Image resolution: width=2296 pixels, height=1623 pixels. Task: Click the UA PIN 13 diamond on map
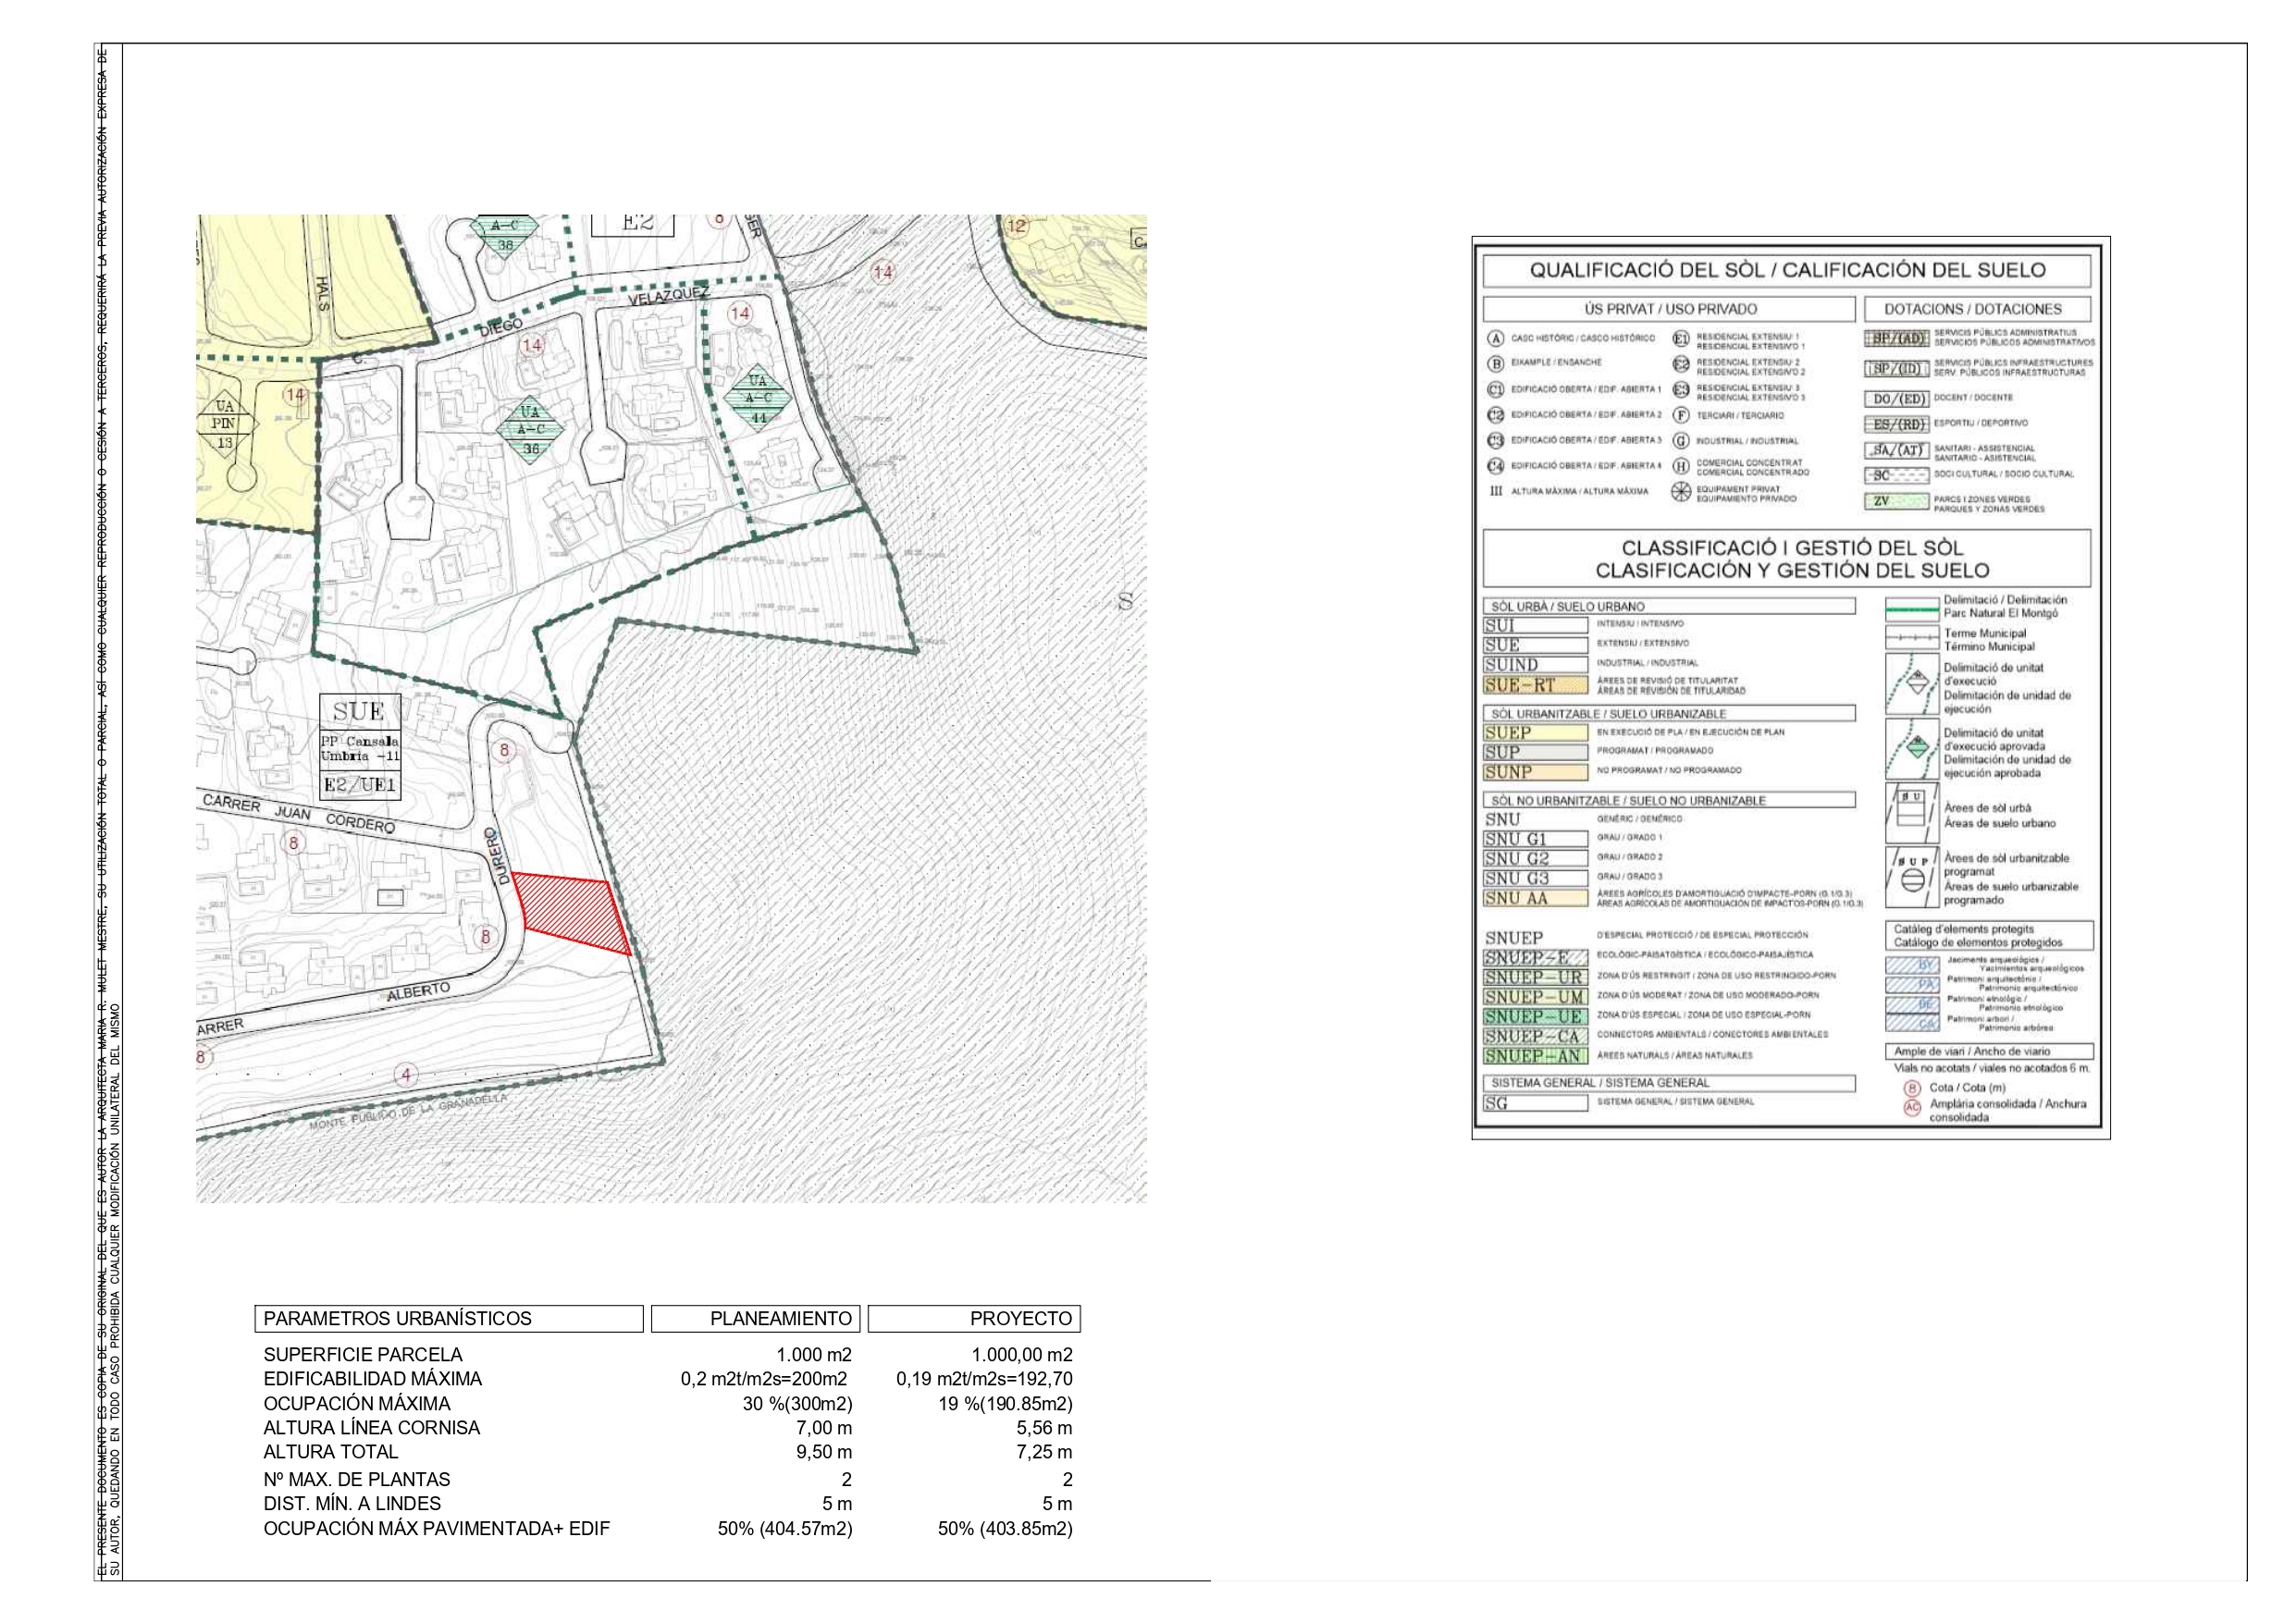[x=224, y=424]
